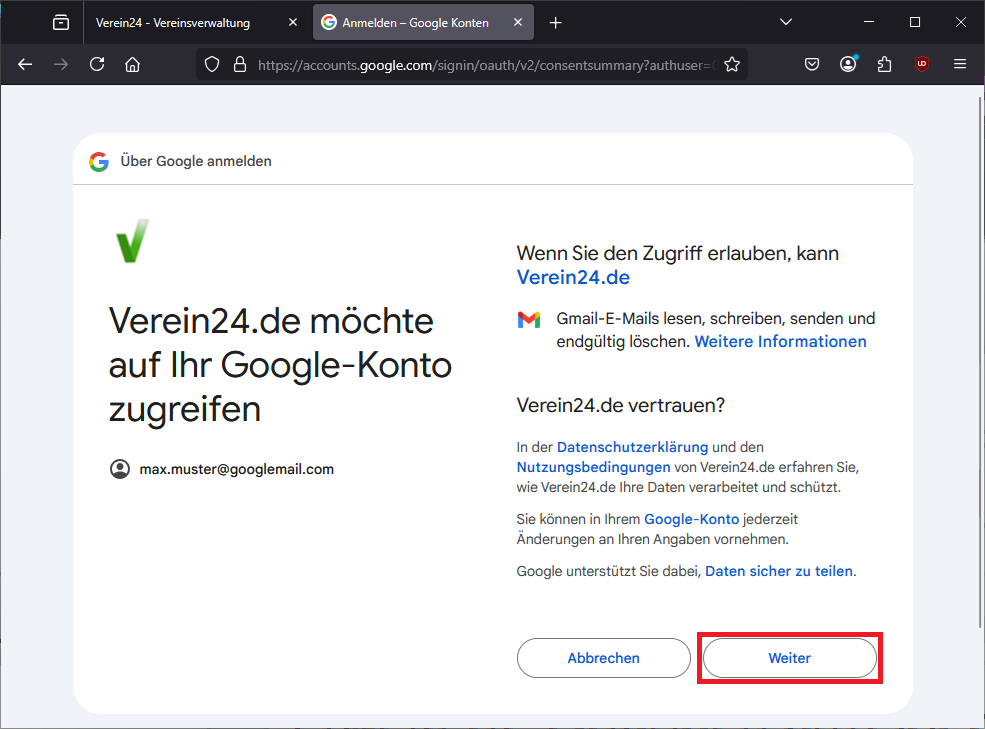Open the Verein24.de link
Screen dimensions: 985x729
(573, 277)
